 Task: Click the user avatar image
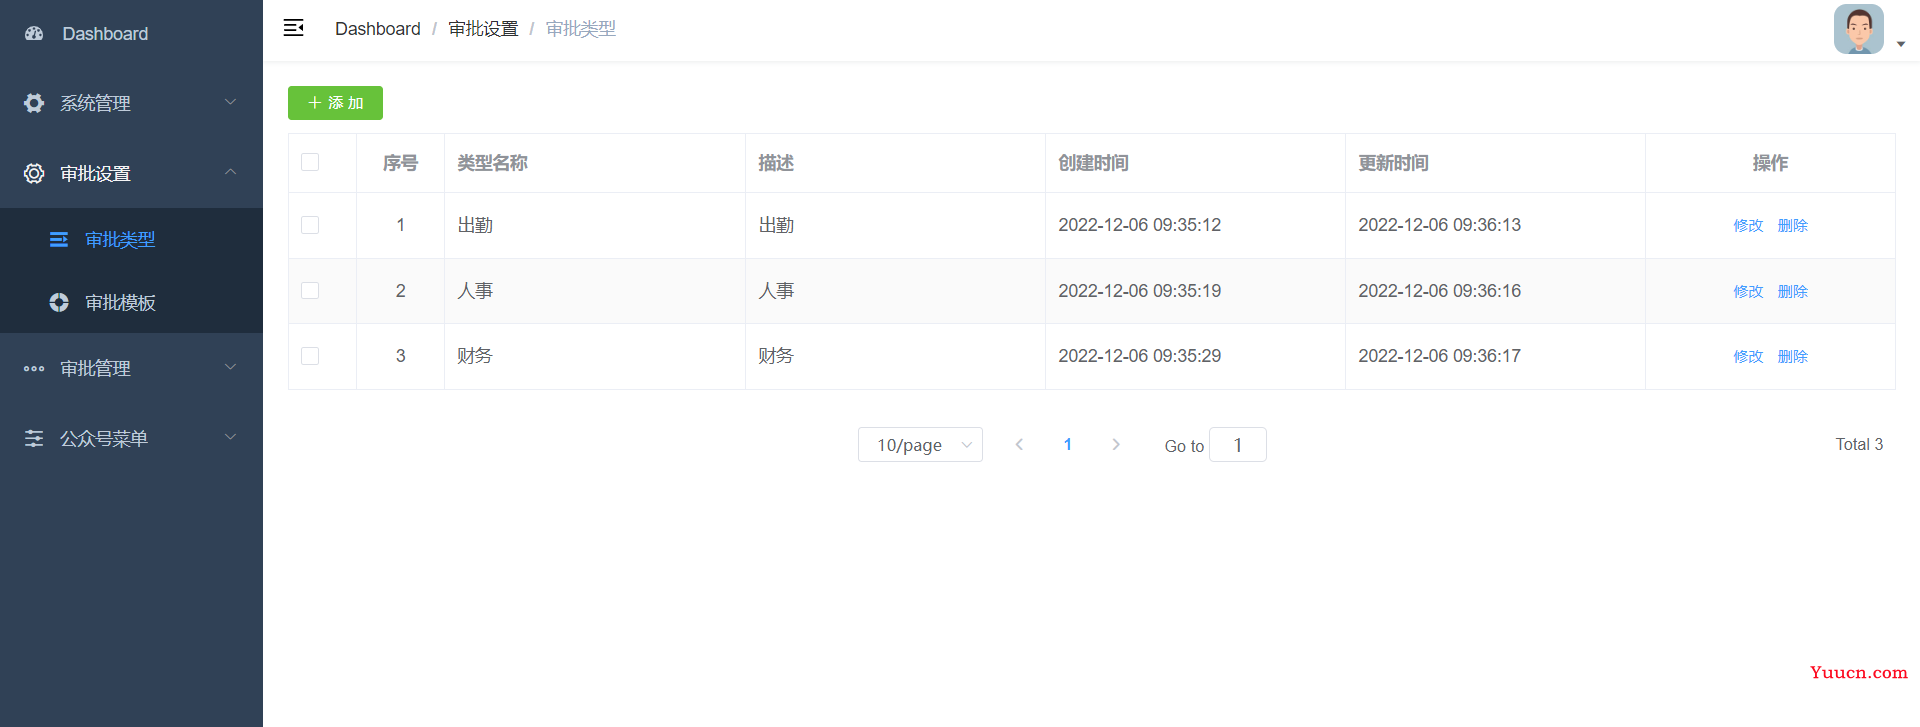(x=1859, y=29)
